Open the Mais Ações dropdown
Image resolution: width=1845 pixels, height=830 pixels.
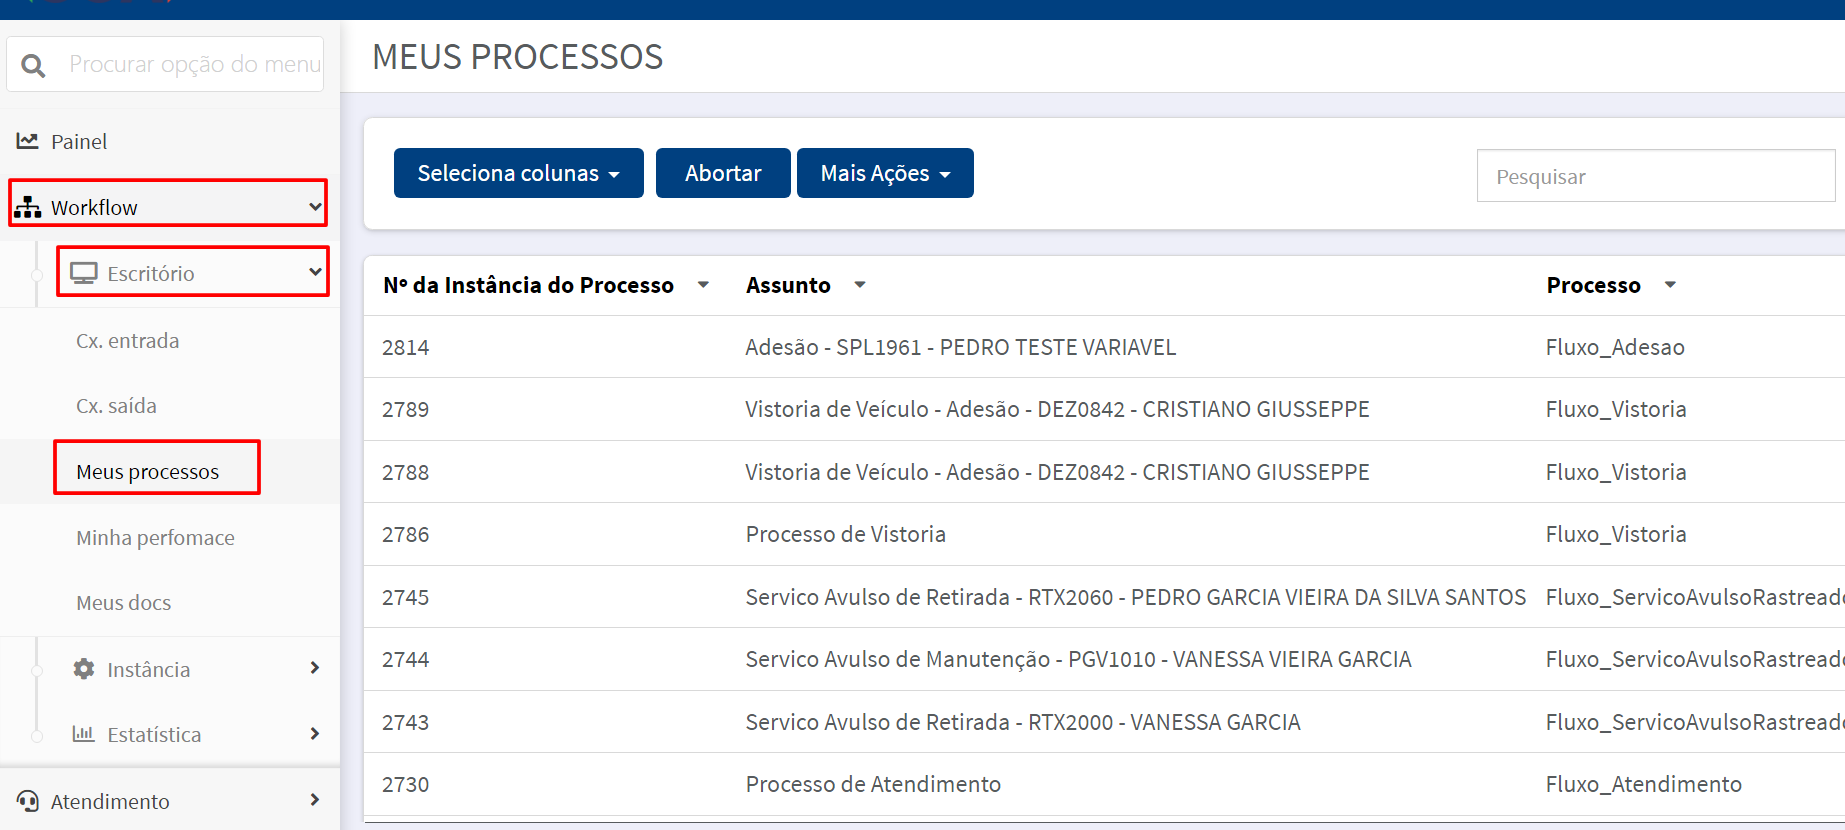coord(885,173)
